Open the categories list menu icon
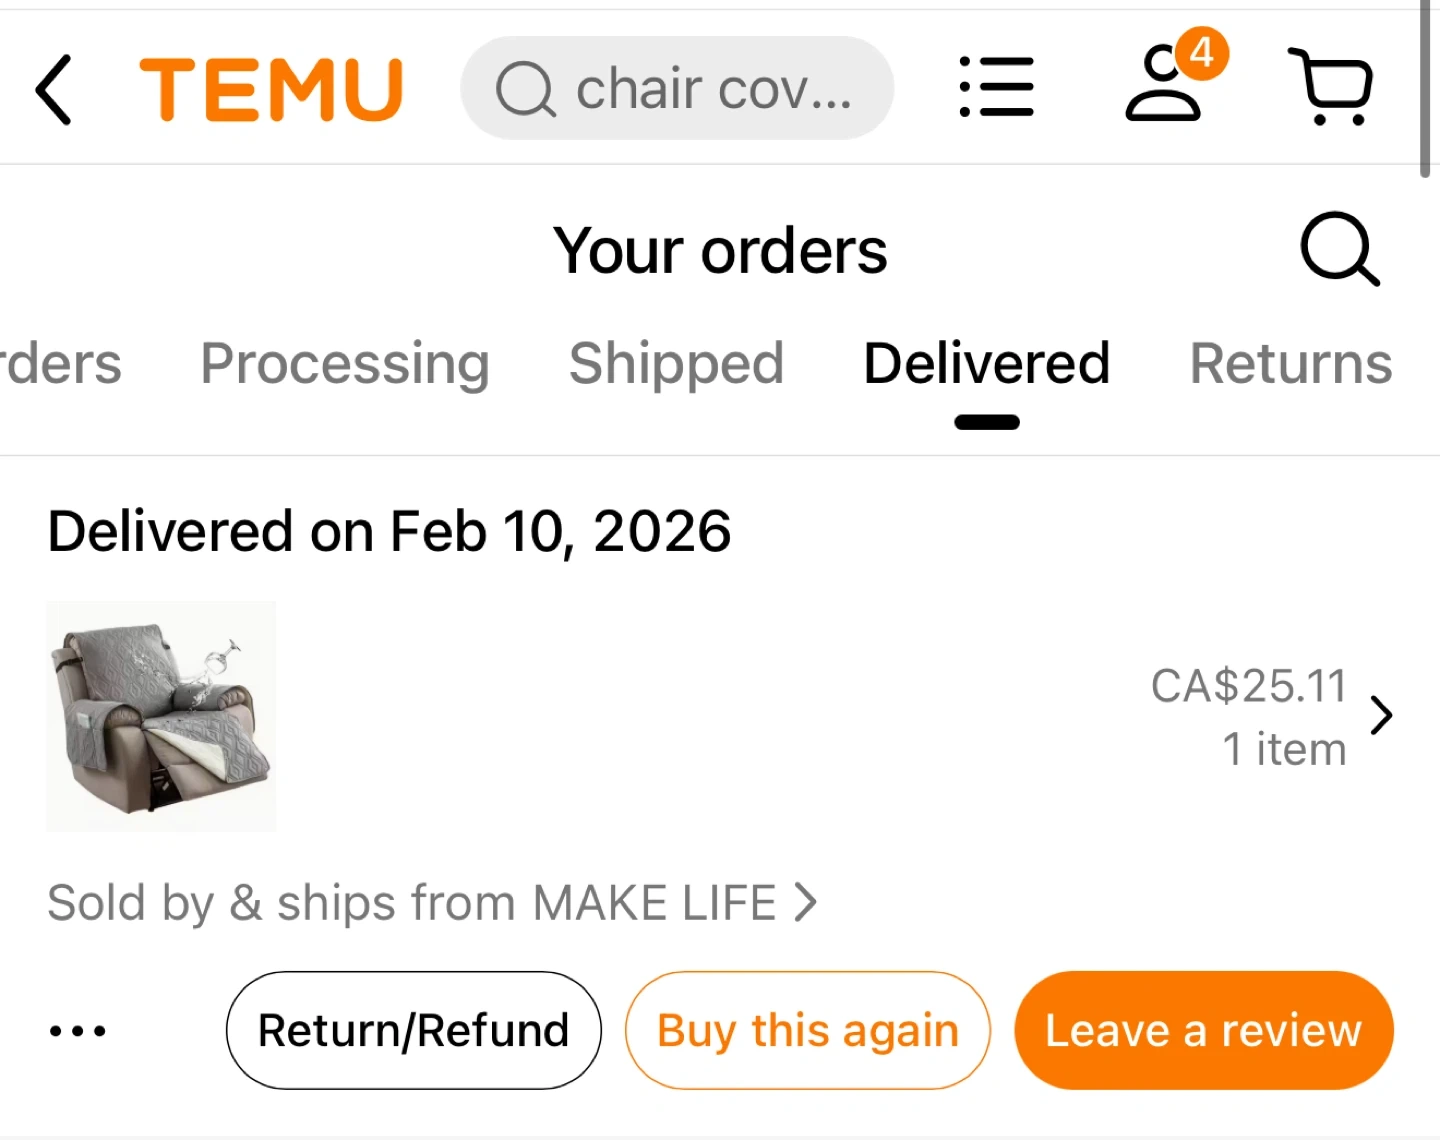Viewport: 1440px width, 1140px height. [x=996, y=88]
